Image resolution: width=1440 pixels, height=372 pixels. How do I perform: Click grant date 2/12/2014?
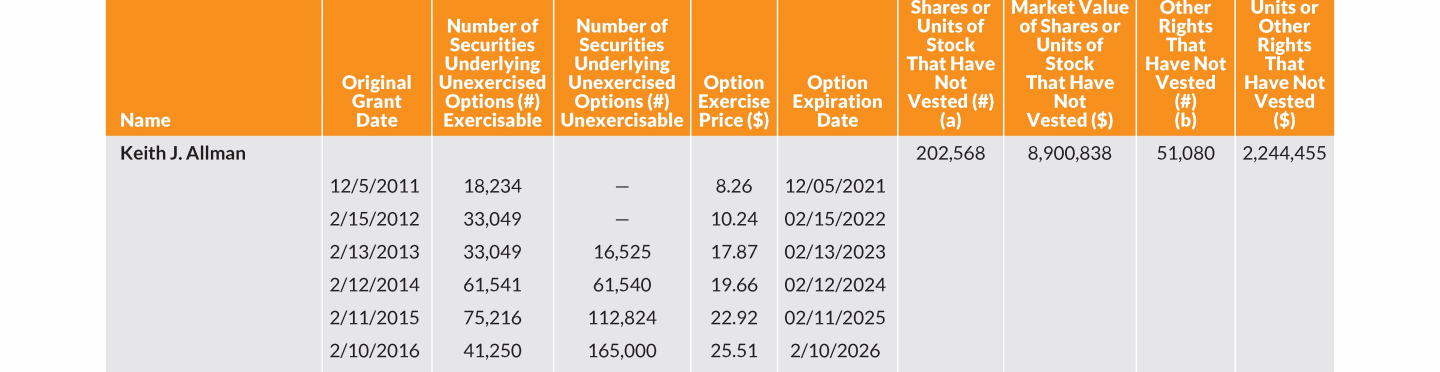click(375, 285)
